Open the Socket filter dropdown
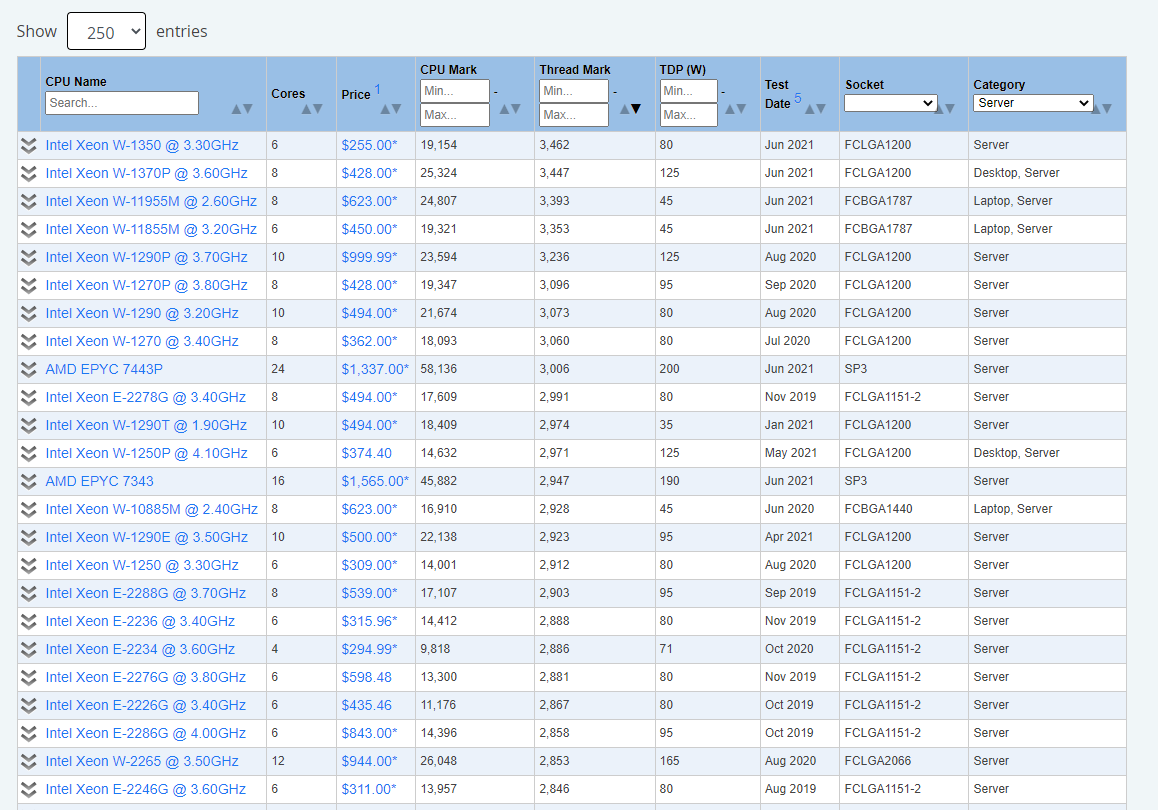Viewport: 1158px width, 810px height. (x=890, y=103)
